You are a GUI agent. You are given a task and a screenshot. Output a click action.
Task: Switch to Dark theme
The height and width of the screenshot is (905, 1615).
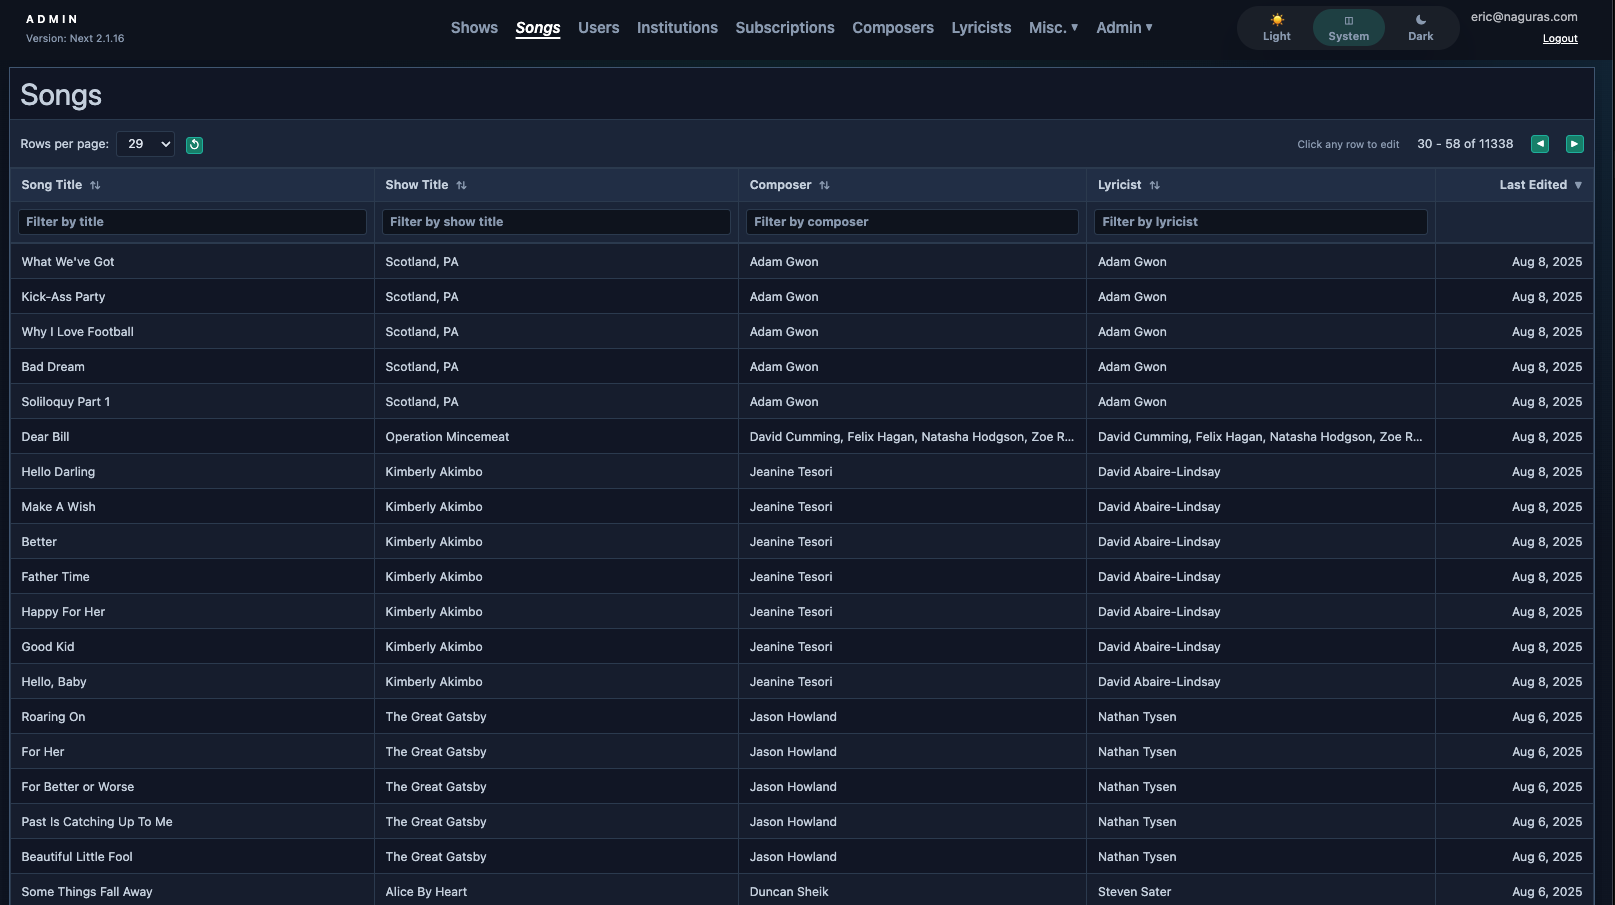pos(1420,28)
